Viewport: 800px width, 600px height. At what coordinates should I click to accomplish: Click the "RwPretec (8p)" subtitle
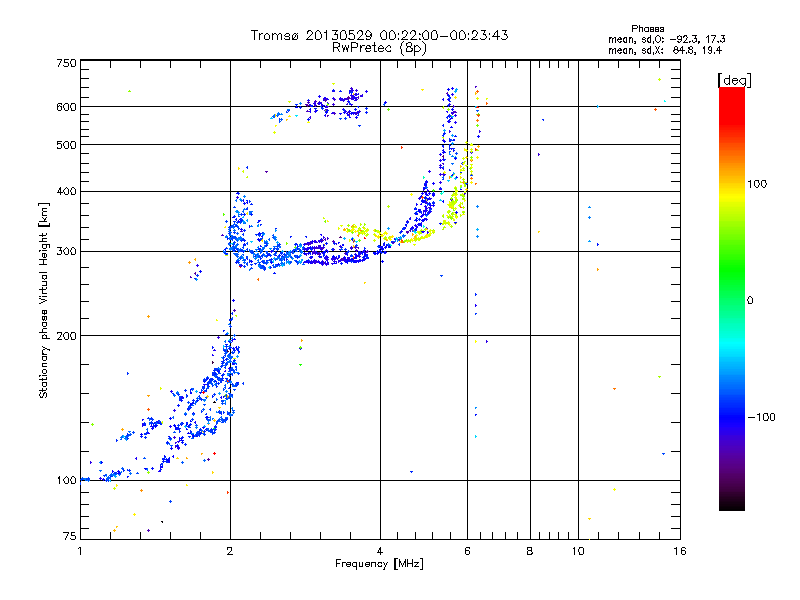379,48
